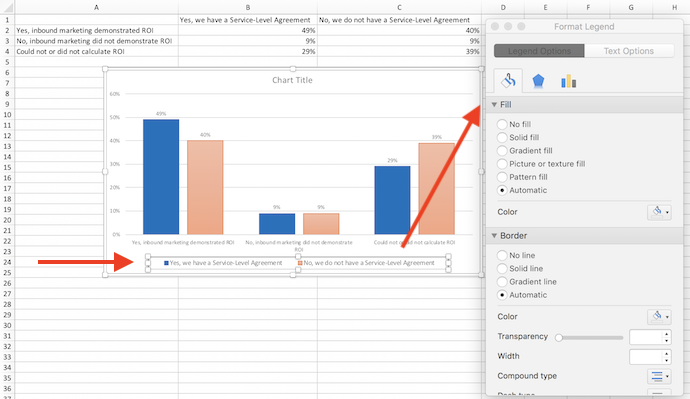Select the Solid line option

[502, 269]
